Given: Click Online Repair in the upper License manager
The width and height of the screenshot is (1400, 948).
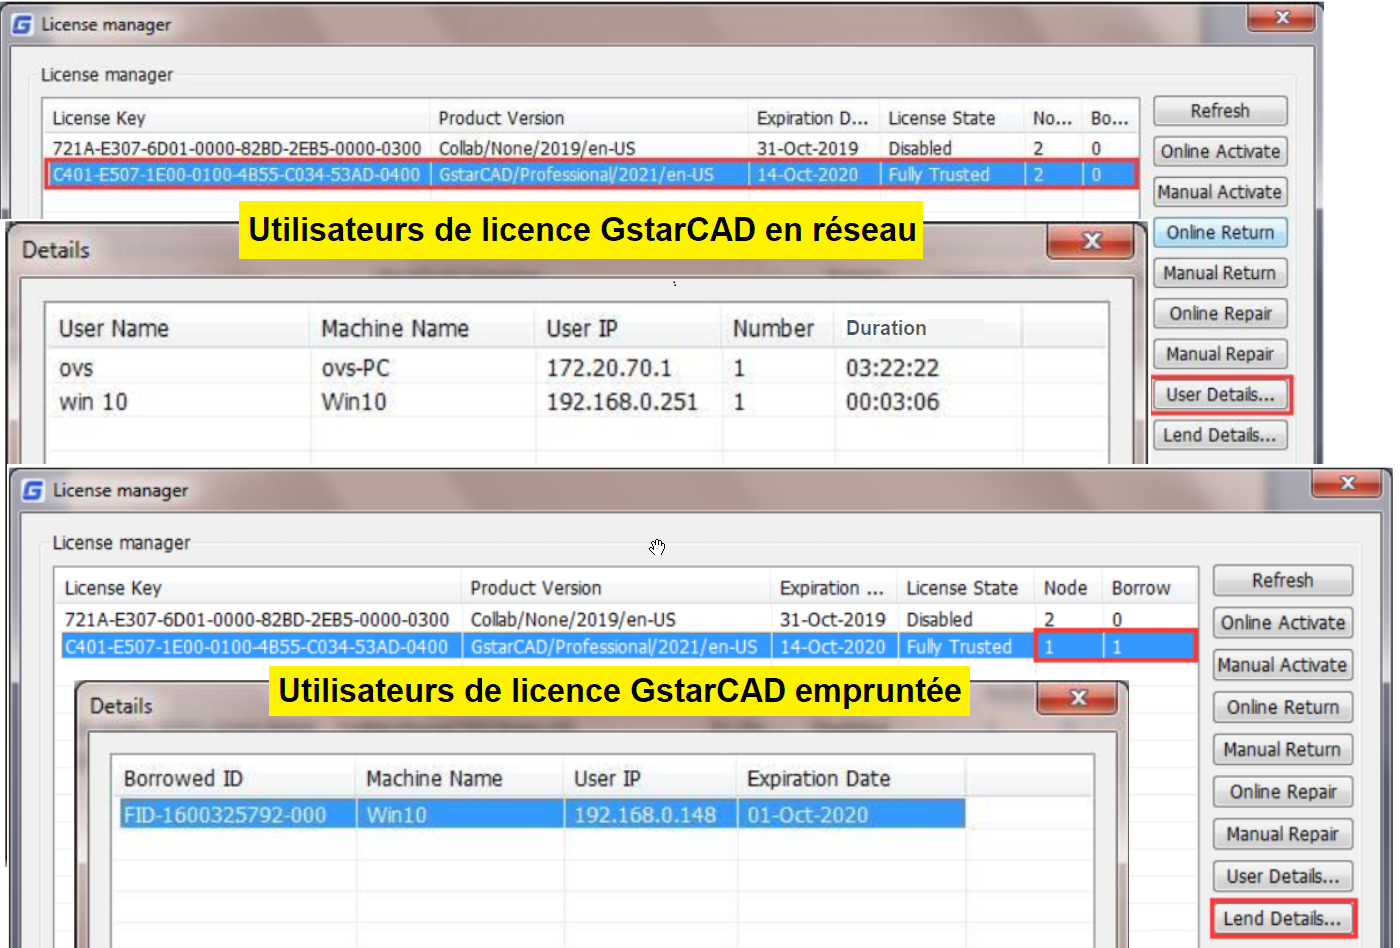Looking at the screenshot, I should (1220, 314).
